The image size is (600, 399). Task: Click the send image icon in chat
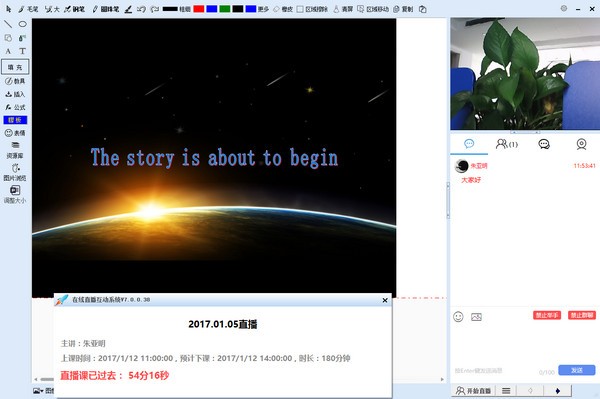pos(476,317)
